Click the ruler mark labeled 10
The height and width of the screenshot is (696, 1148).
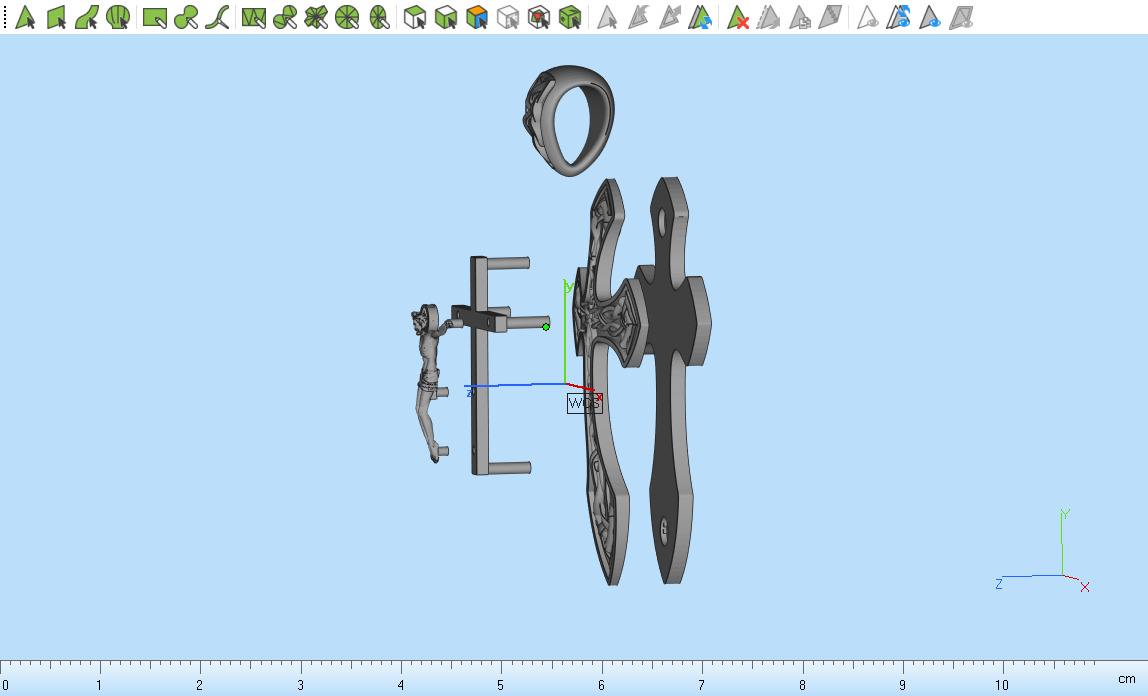click(x=1002, y=685)
